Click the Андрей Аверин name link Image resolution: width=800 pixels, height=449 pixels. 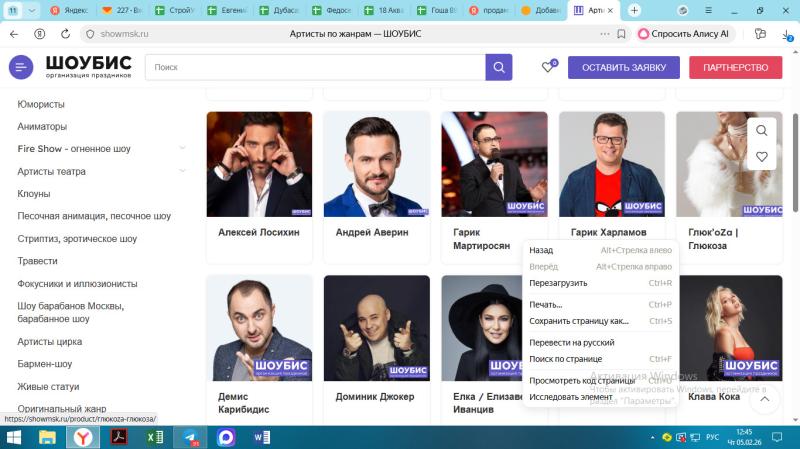tap(372, 232)
